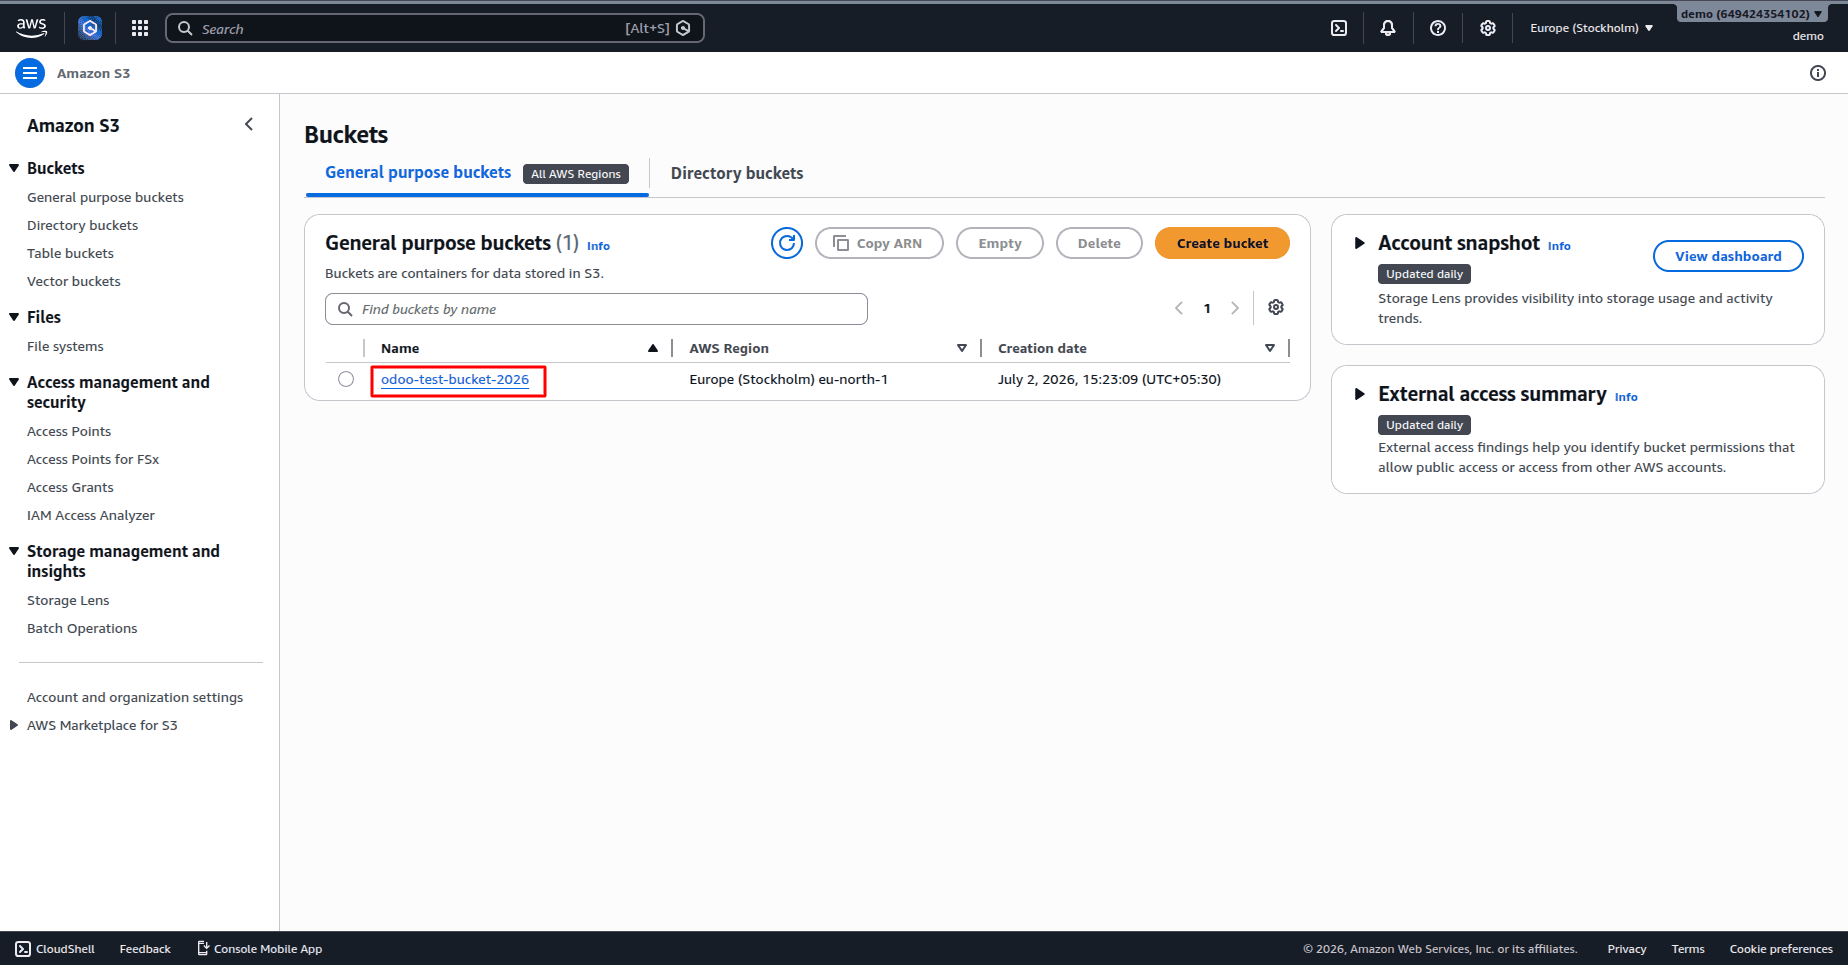
Task: Collapse the Buckets navigation section
Action: [14, 168]
